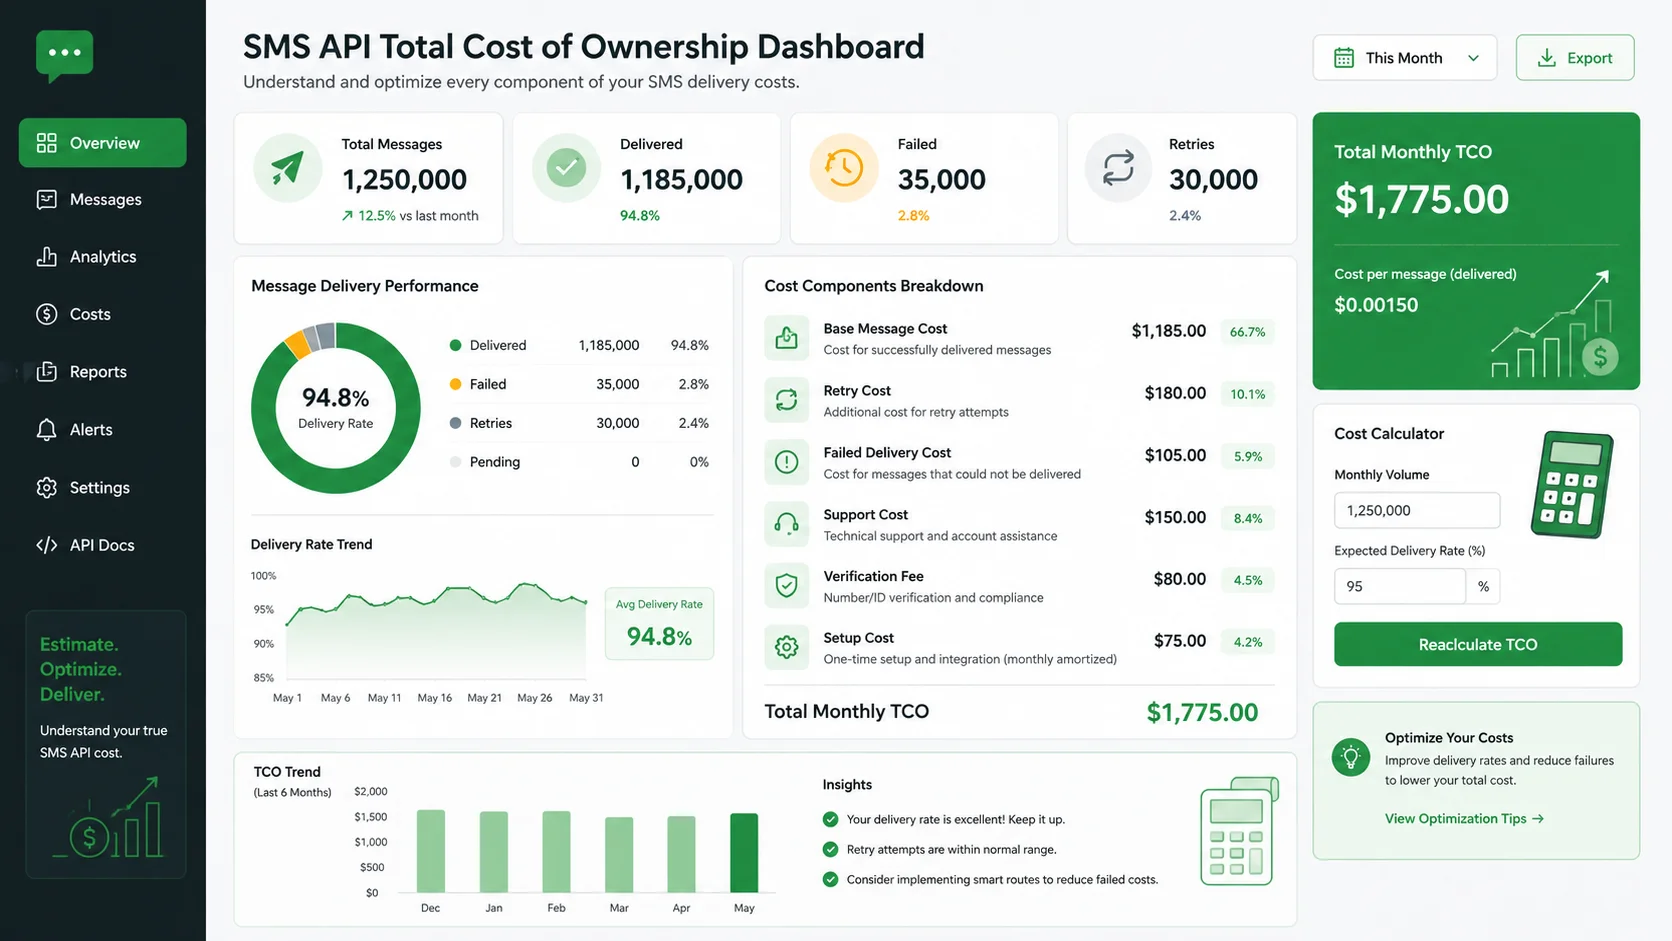Click the 66.7% badge for Base Message Cost
This screenshot has height=941, width=1672.
coord(1247,332)
